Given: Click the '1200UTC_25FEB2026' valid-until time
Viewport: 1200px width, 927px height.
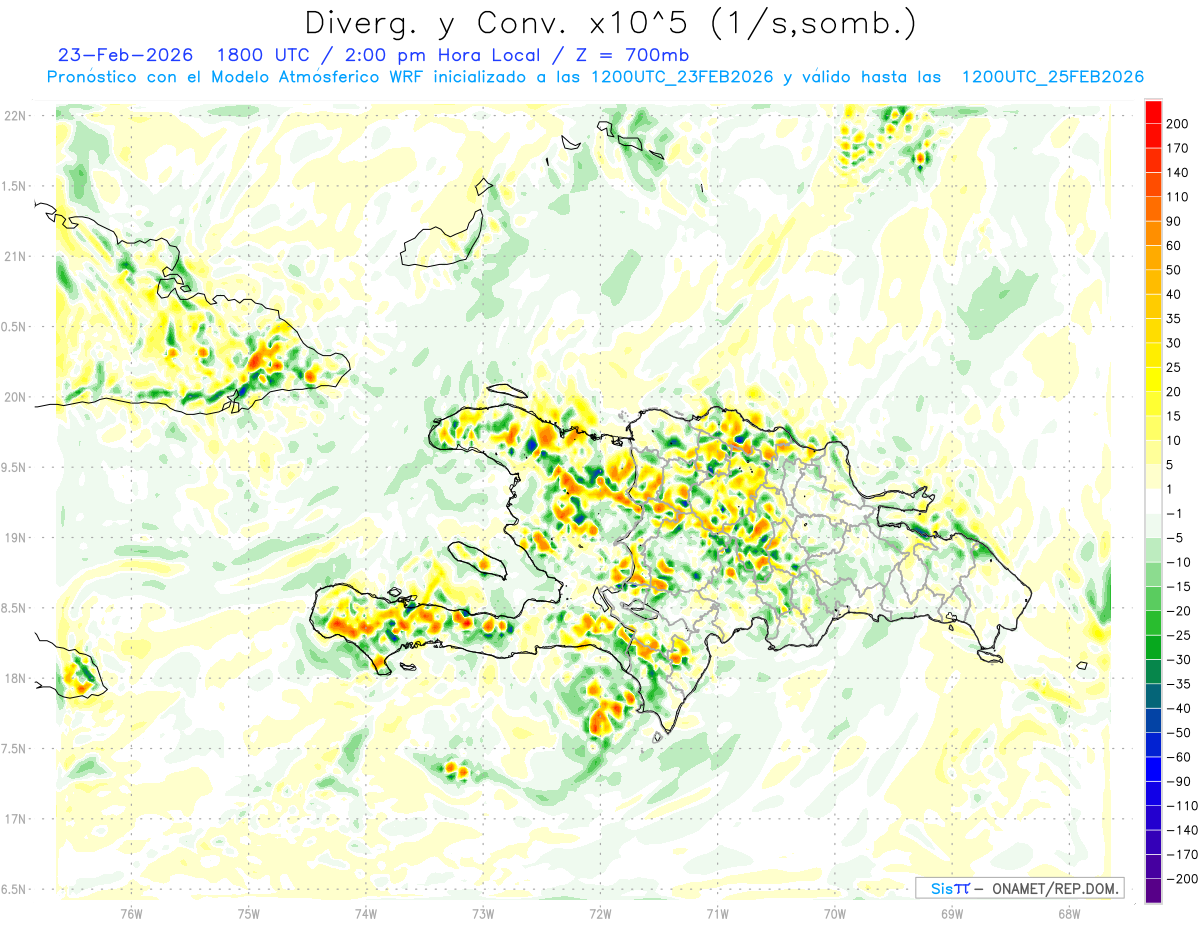Looking at the screenshot, I should click(1052, 77).
